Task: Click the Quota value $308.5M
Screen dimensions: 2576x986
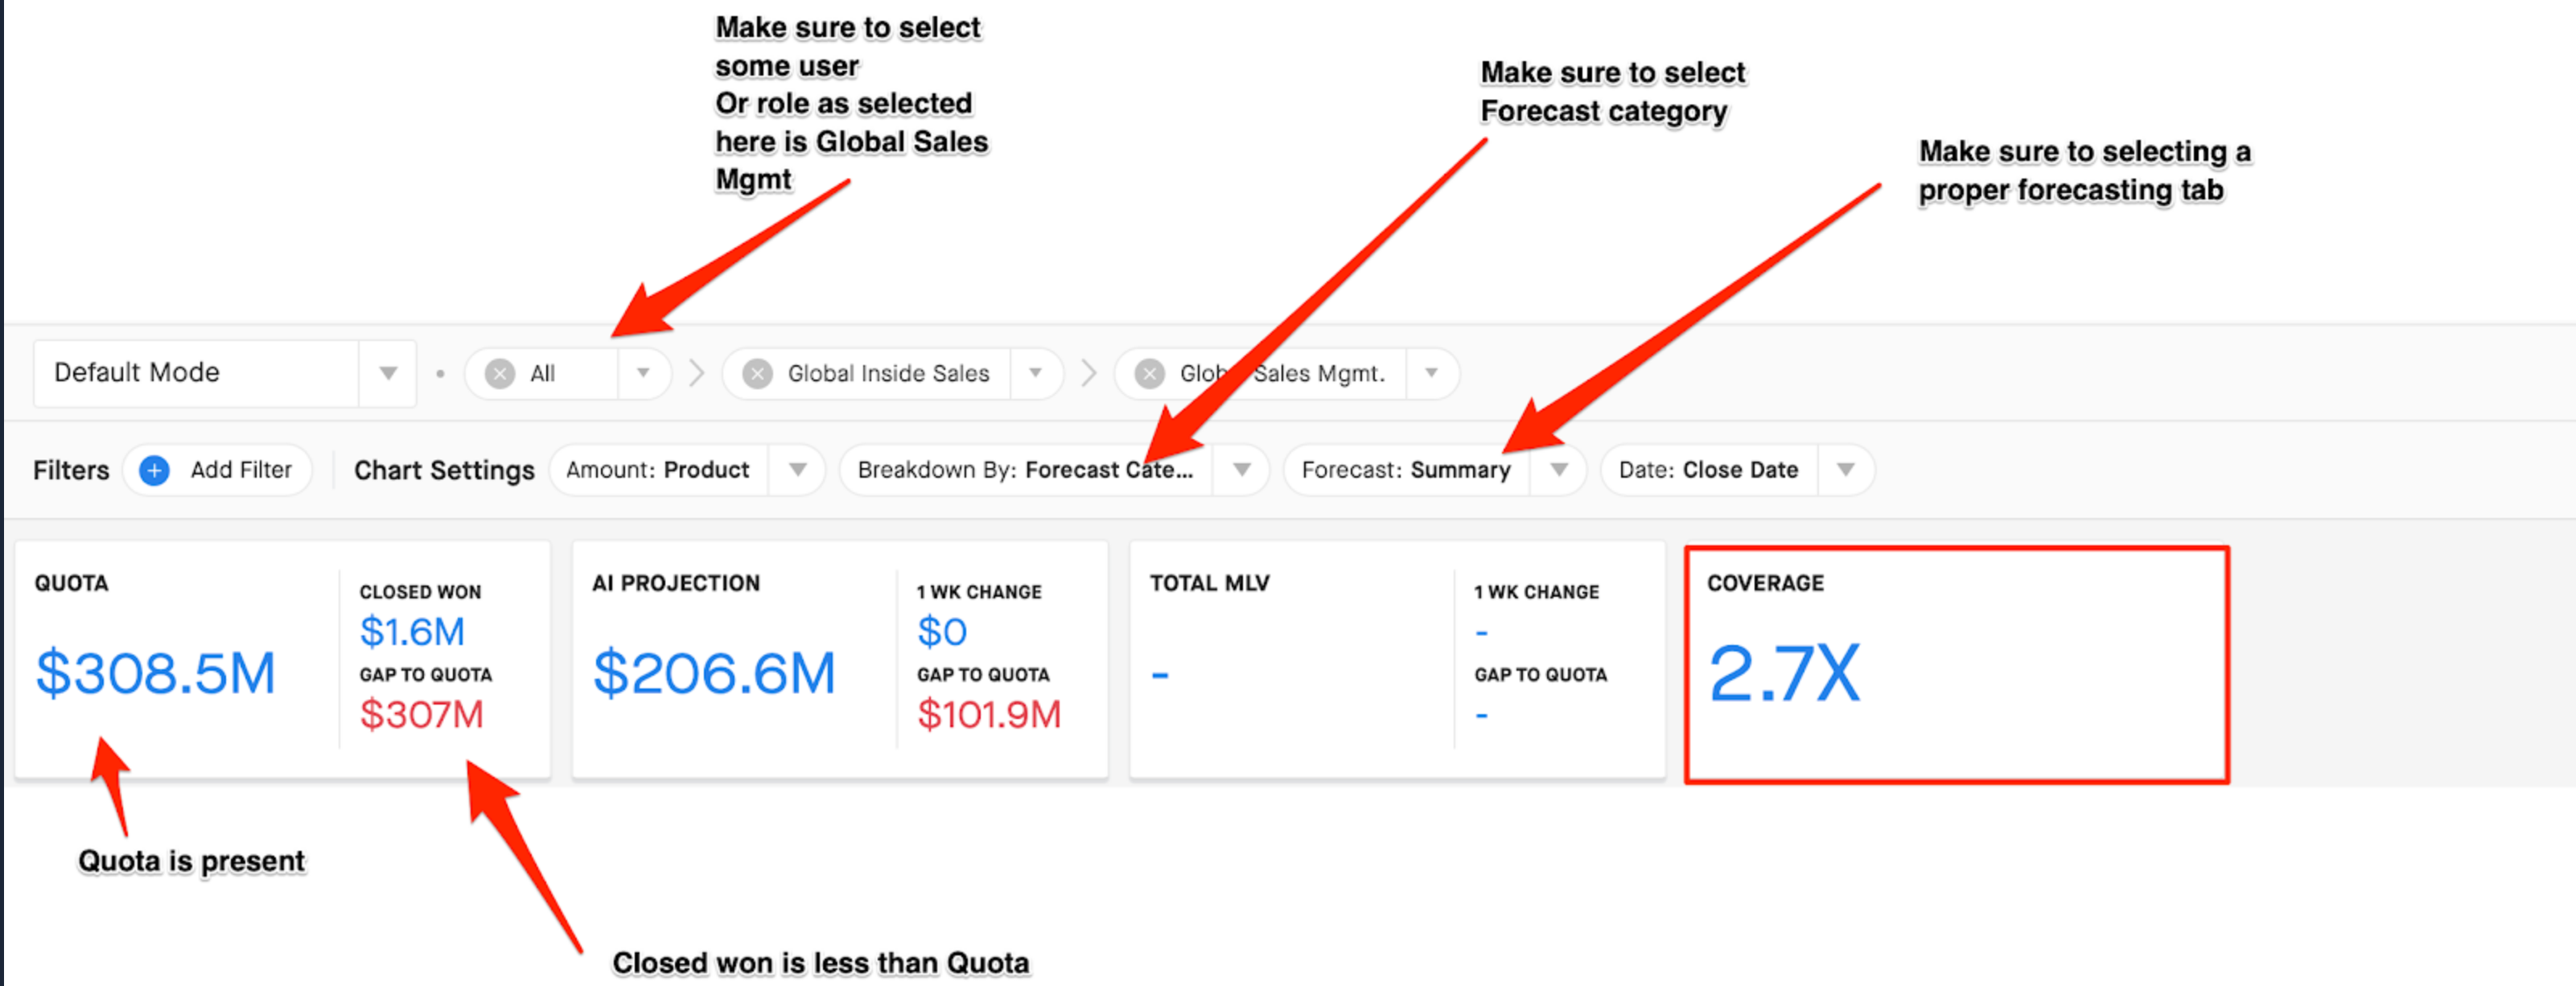Action: tap(155, 673)
